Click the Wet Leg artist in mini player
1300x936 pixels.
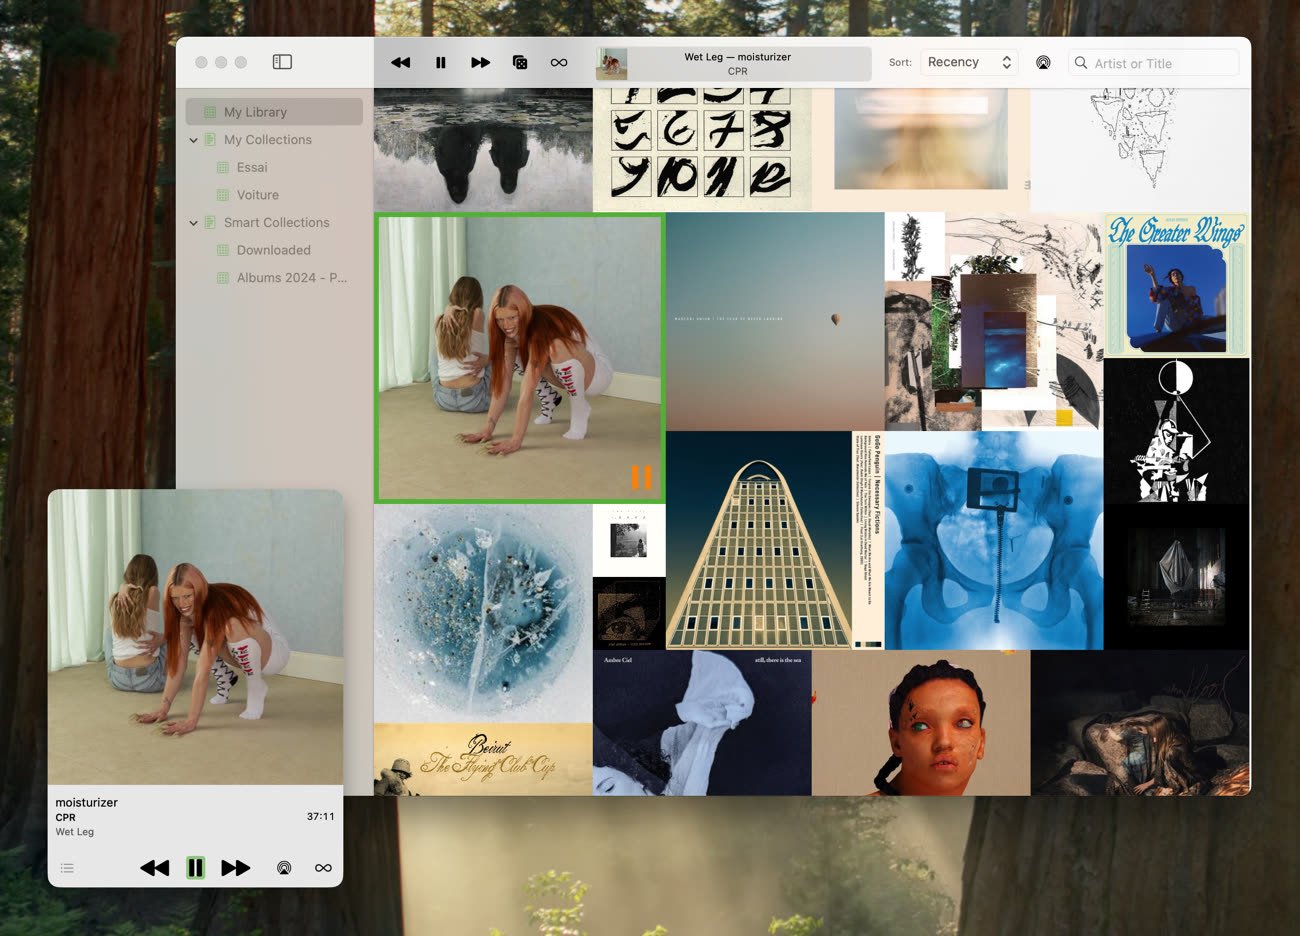(75, 832)
